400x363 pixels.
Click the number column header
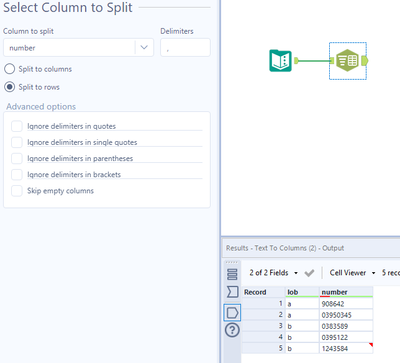(346, 292)
